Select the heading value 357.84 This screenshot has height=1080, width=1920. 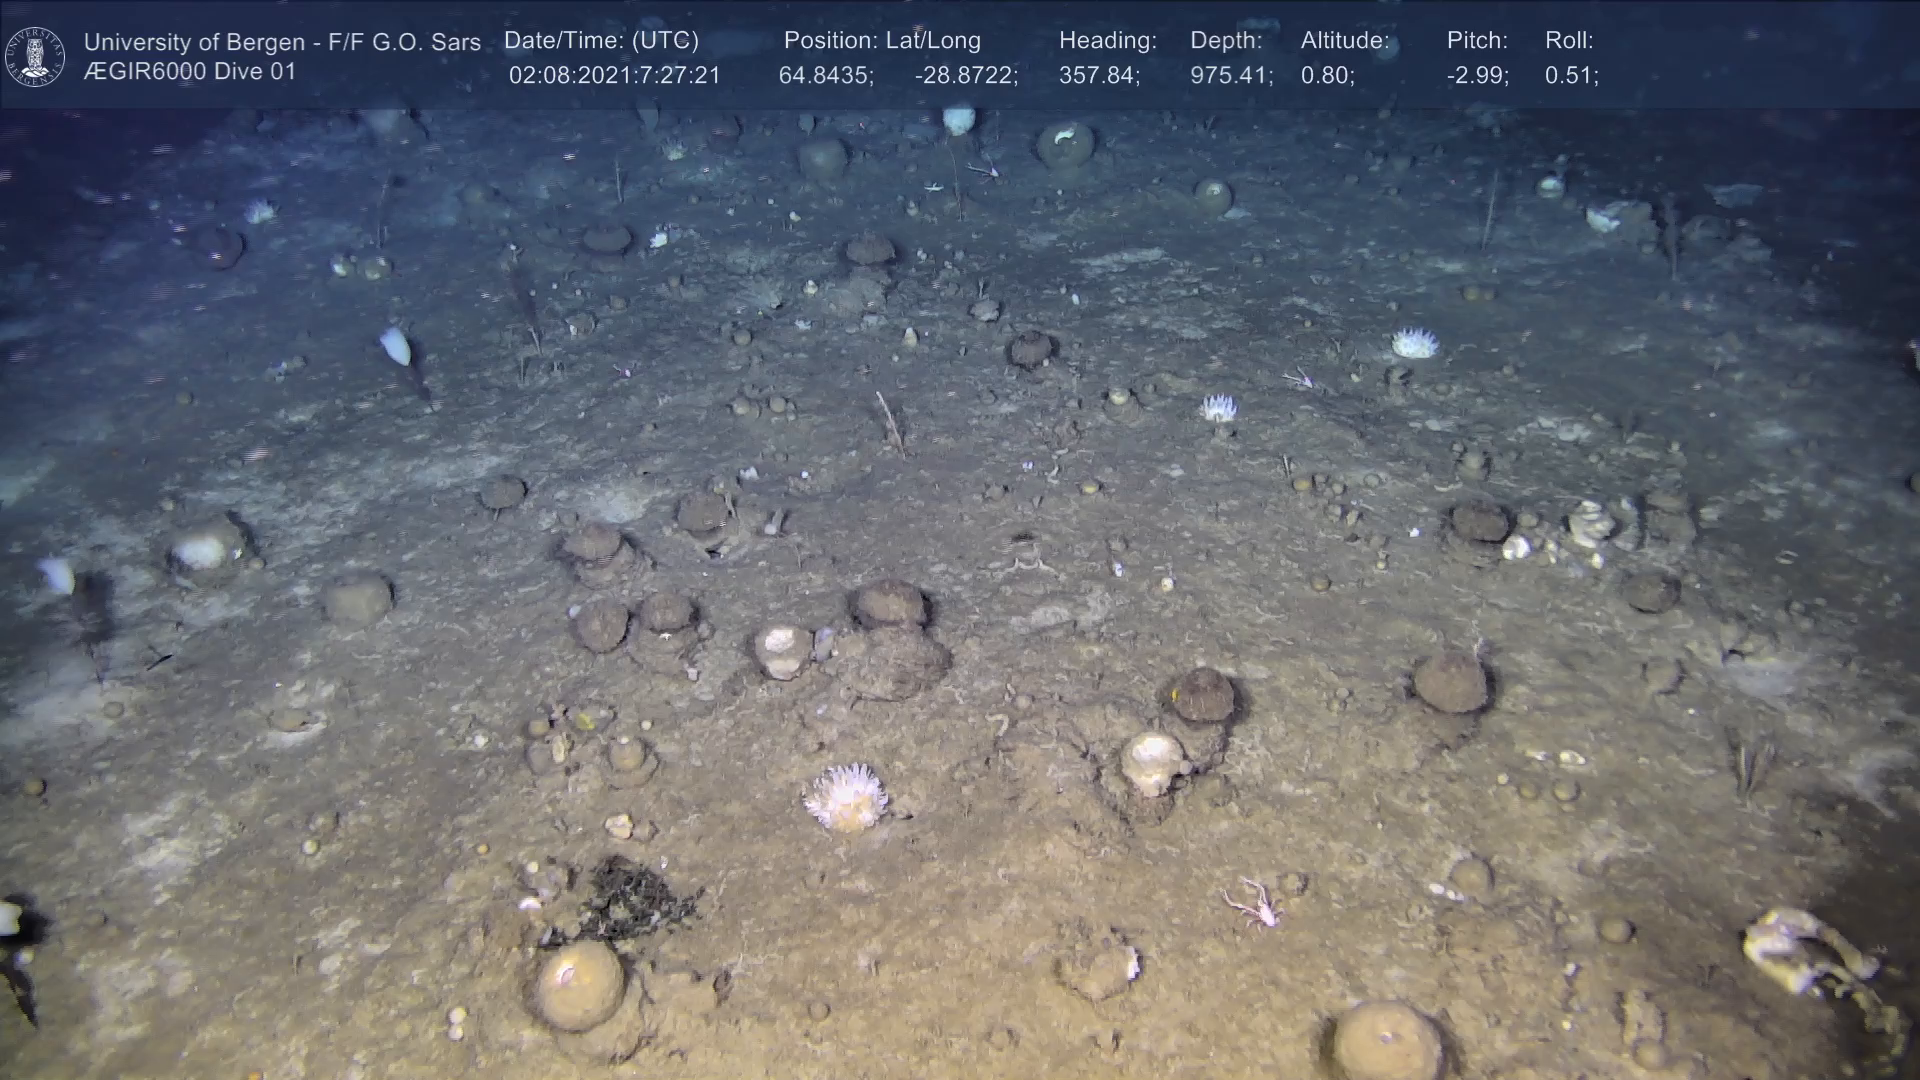pyautogui.click(x=1099, y=76)
